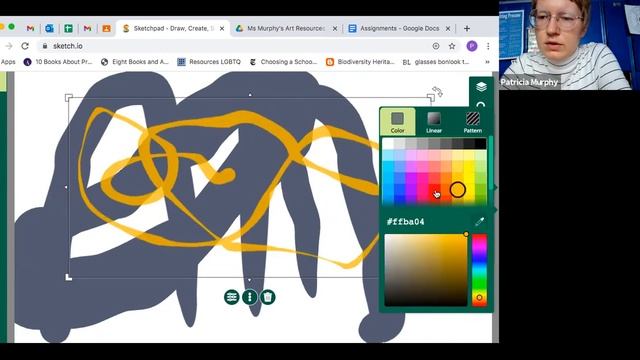The image size is (640, 360).
Task: Open the more options dots button
Action: (x=249, y=297)
